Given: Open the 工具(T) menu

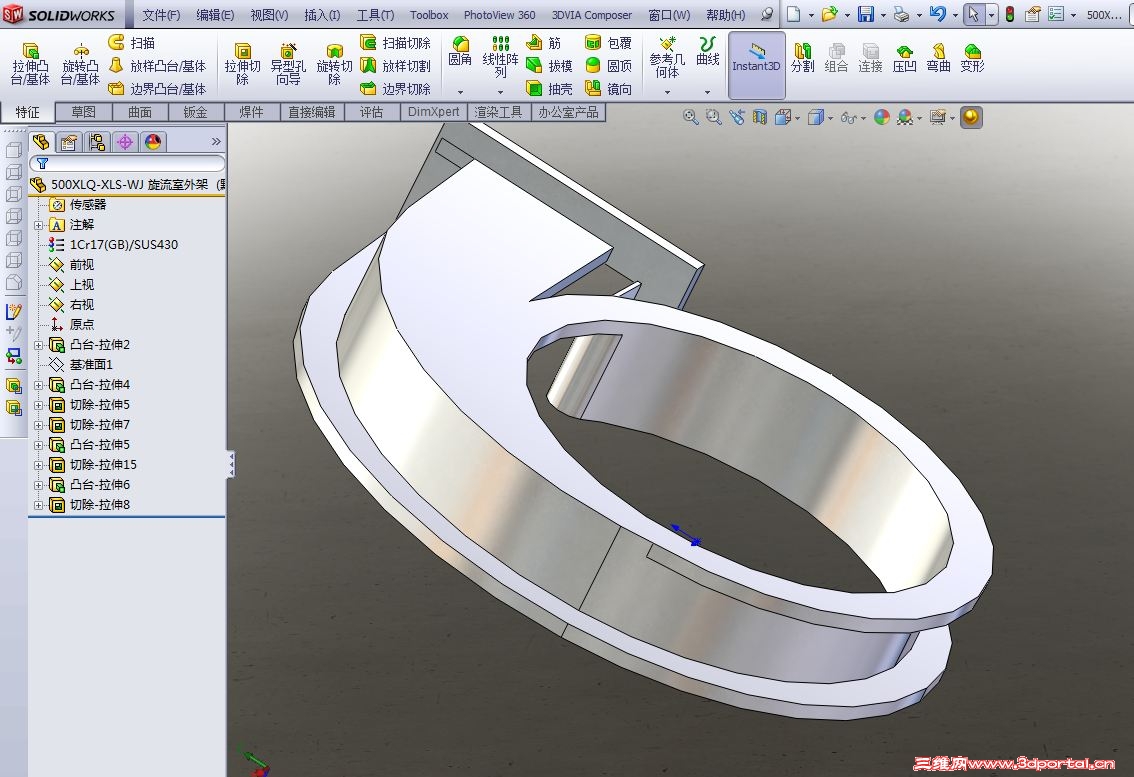Looking at the screenshot, I should click(x=375, y=14).
